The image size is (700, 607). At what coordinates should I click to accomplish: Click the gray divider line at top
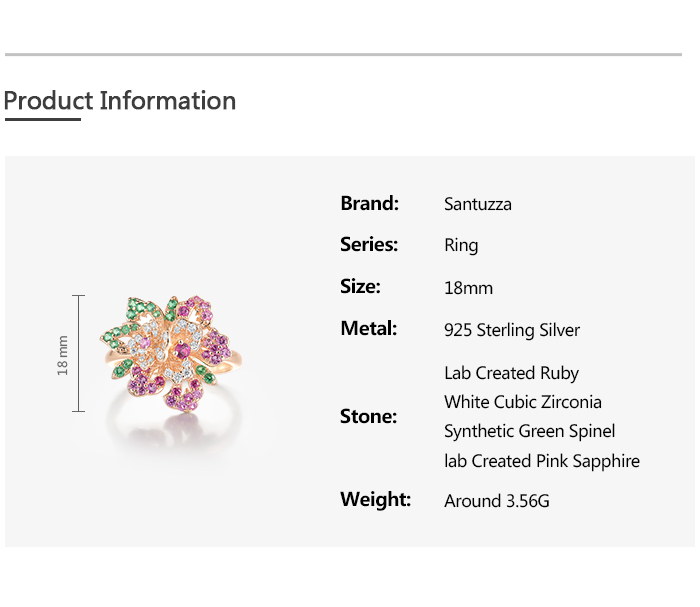[343, 54]
